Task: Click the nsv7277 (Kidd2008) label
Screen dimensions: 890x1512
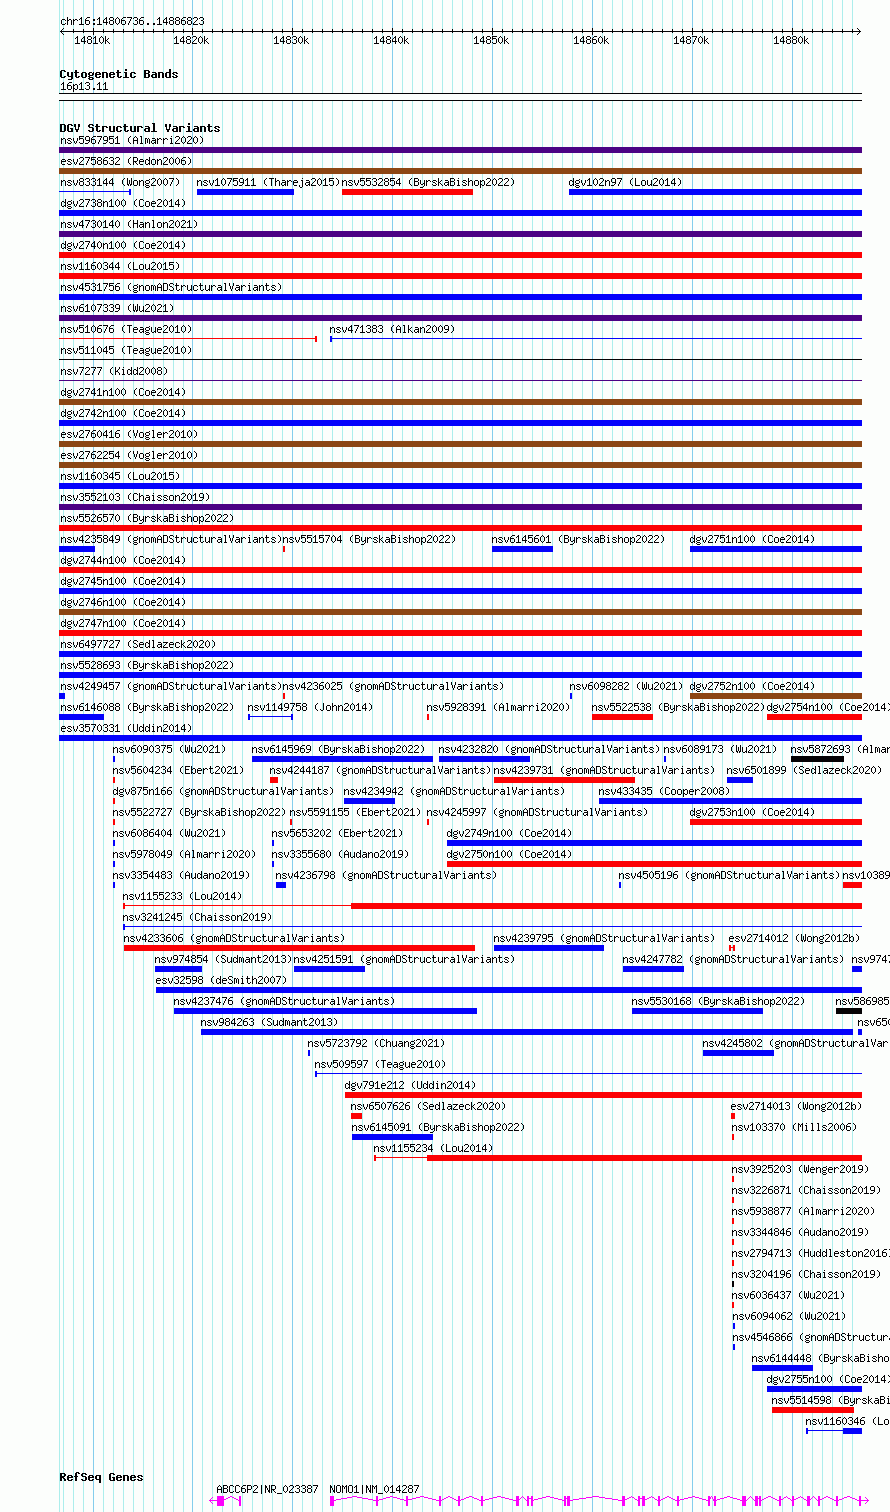Action: coord(114,372)
